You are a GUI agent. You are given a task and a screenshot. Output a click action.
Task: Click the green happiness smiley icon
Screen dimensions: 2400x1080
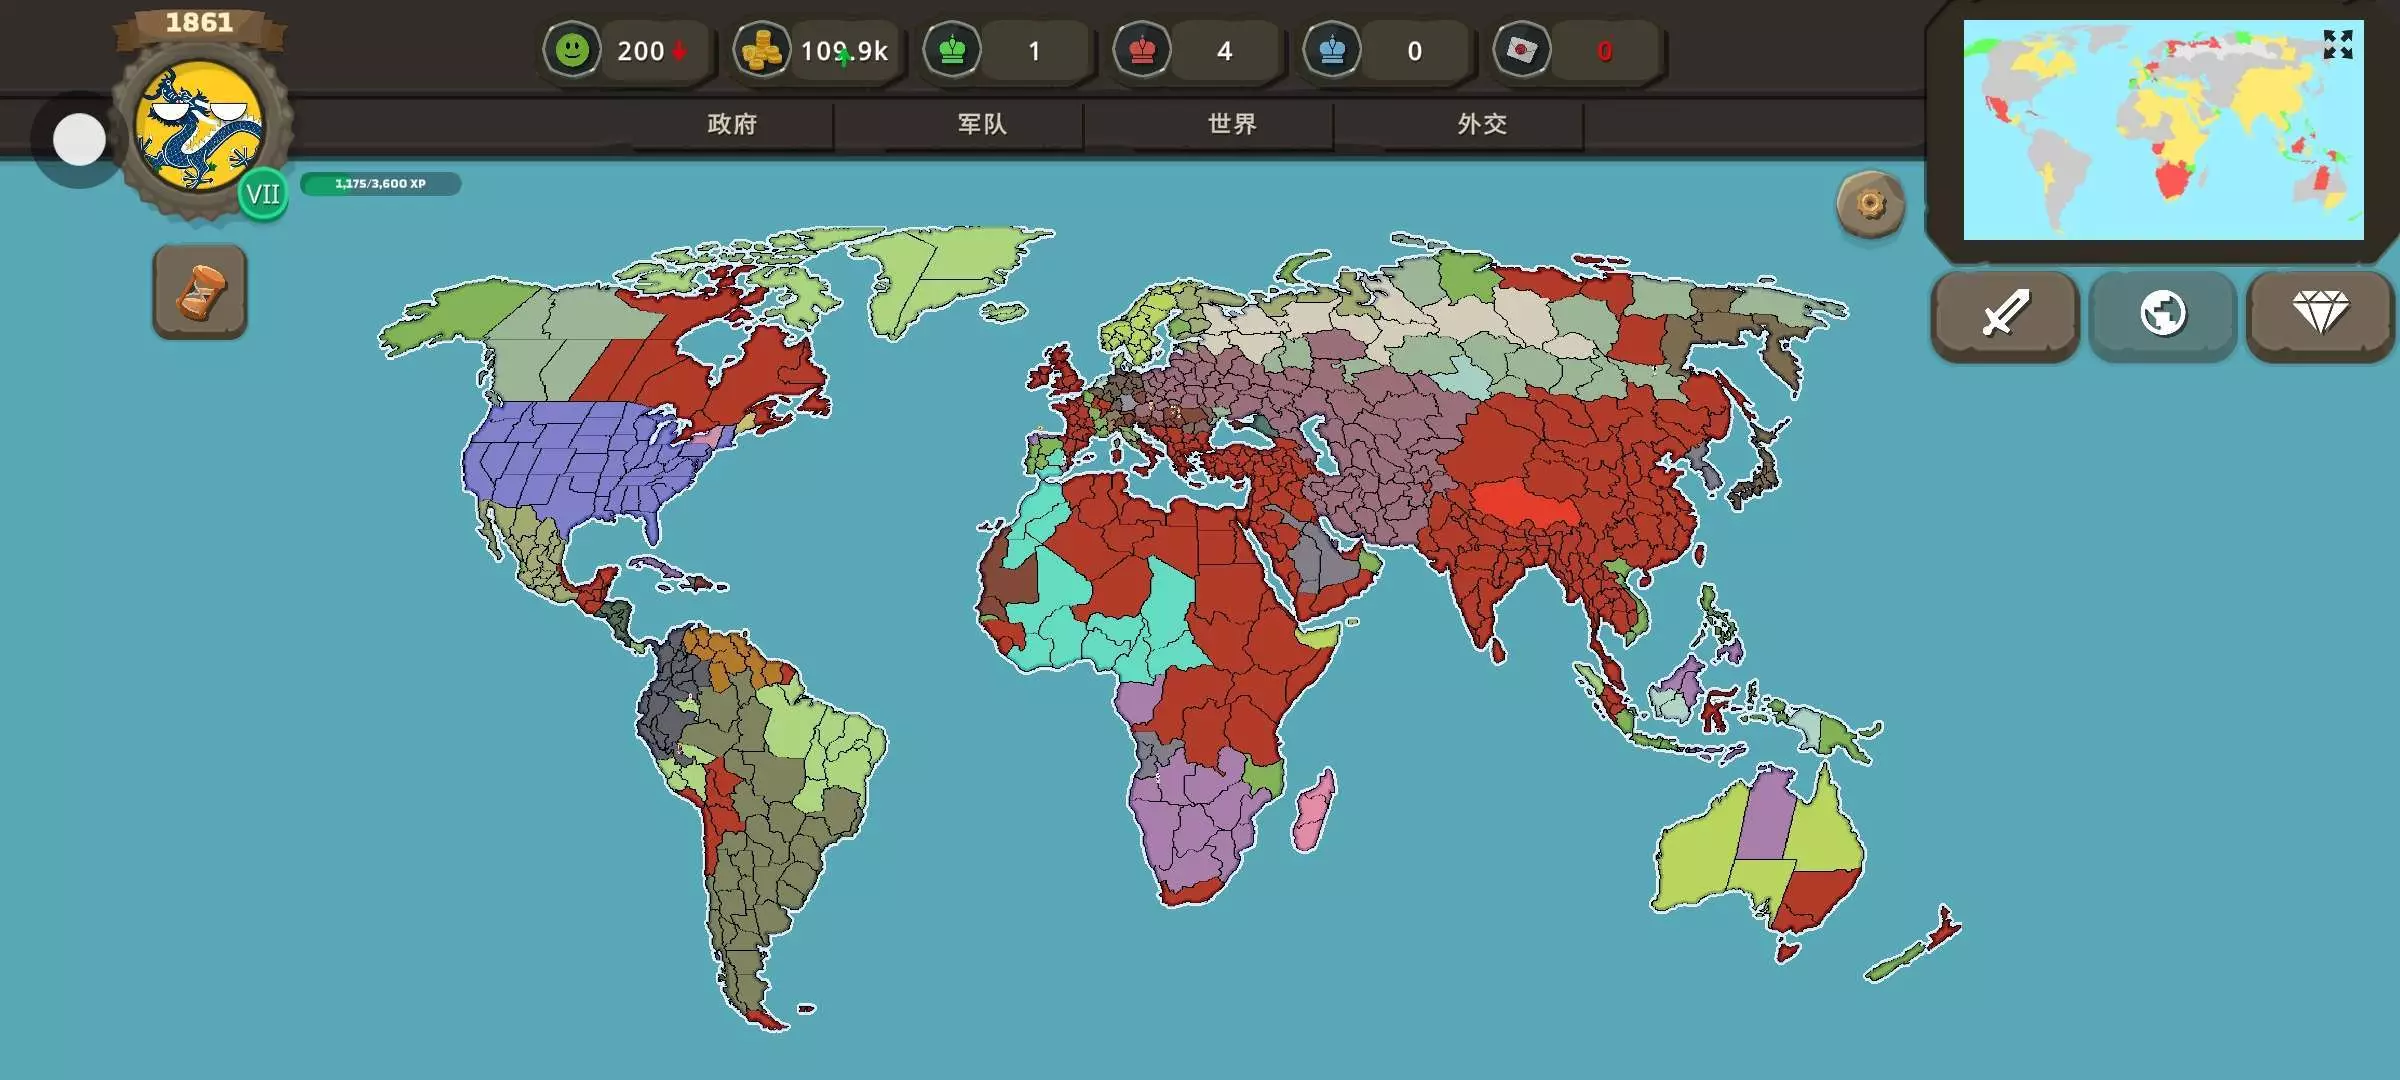coord(572,50)
